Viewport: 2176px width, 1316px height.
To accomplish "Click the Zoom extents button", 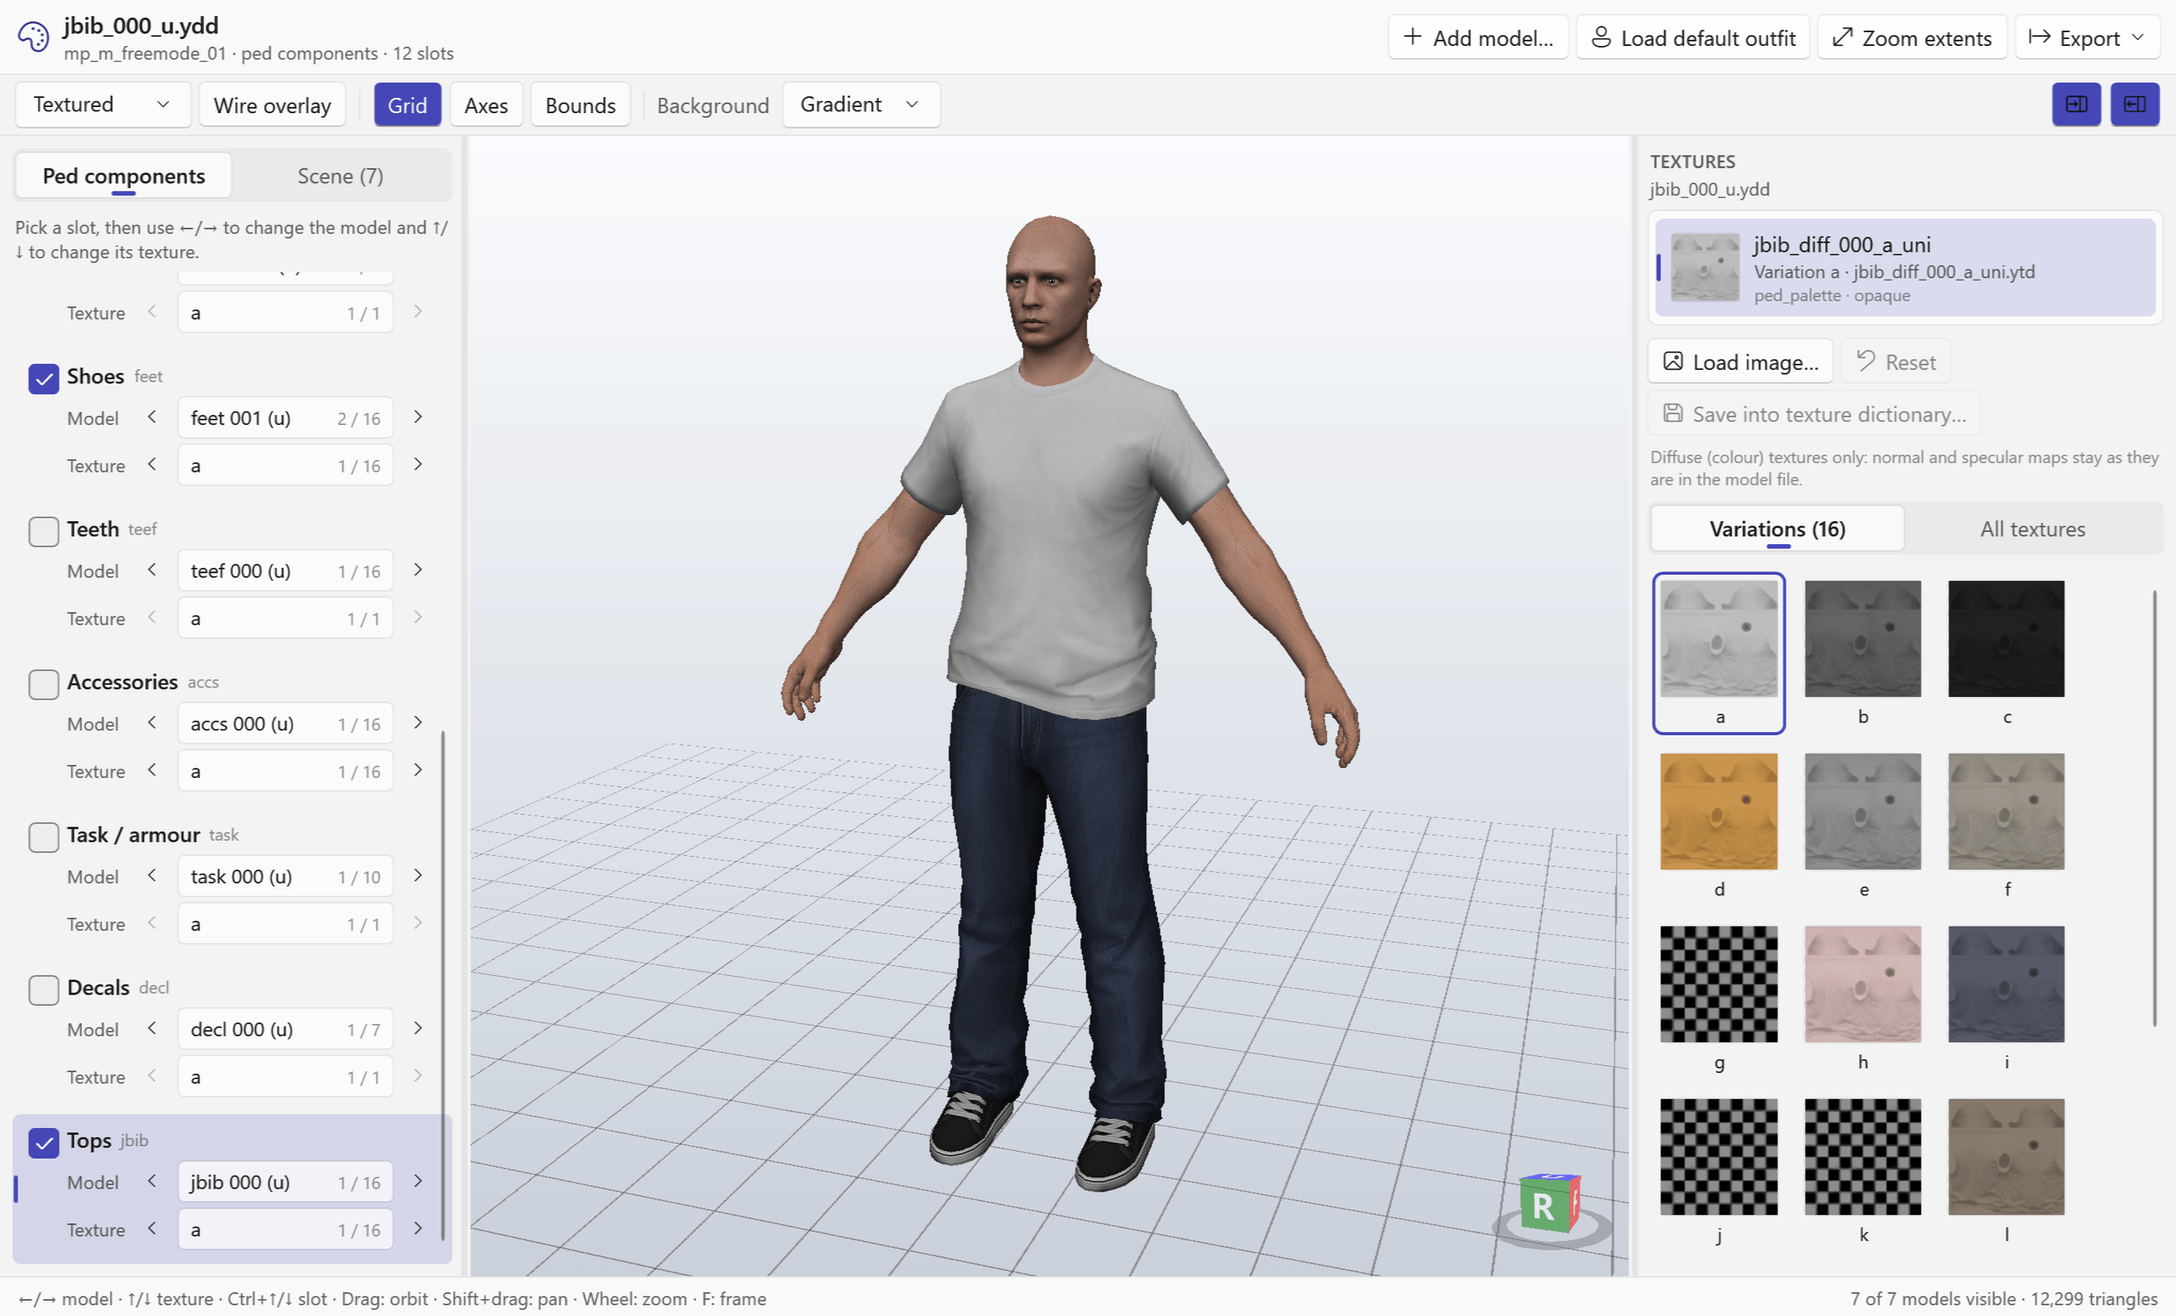I will pos(1912,38).
